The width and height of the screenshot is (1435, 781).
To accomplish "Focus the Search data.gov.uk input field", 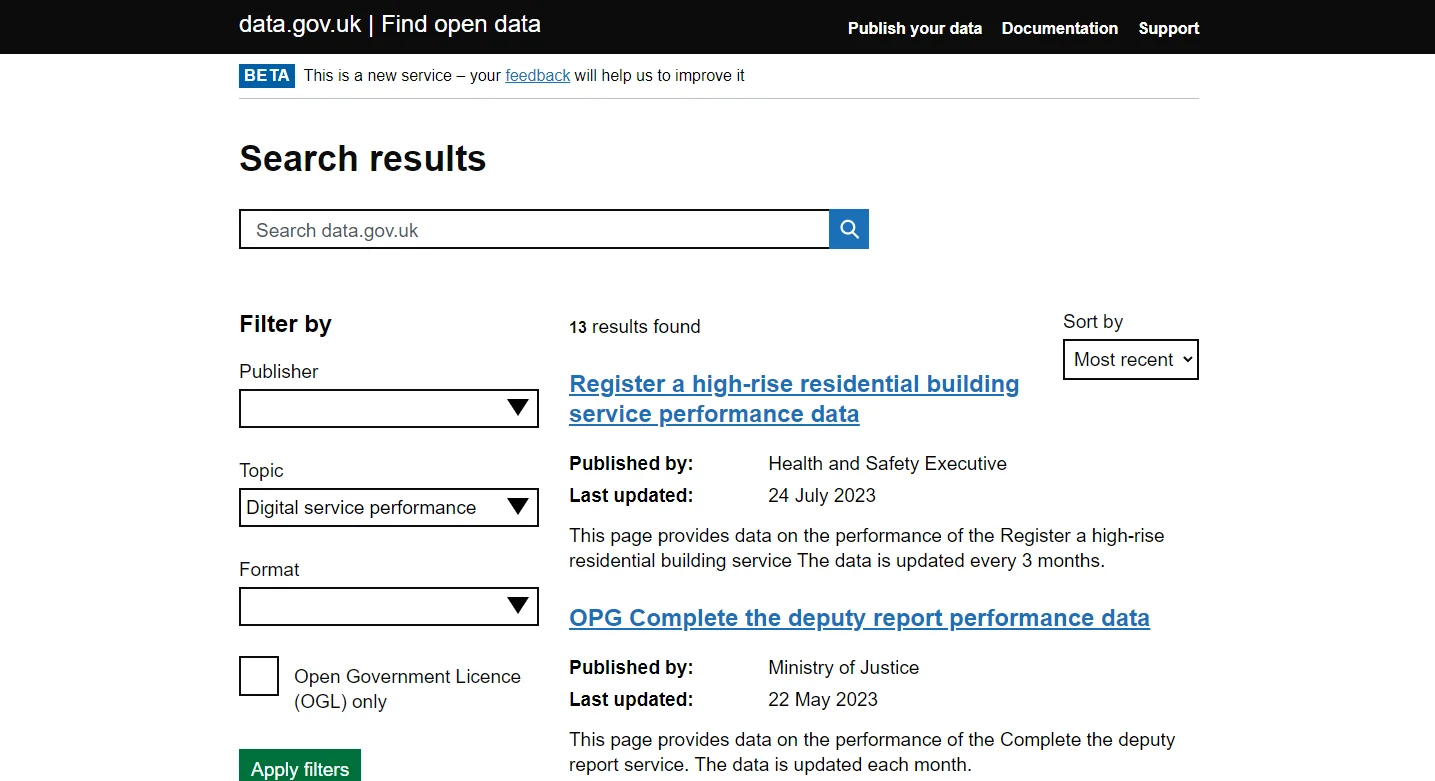I will (x=534, y=229).
